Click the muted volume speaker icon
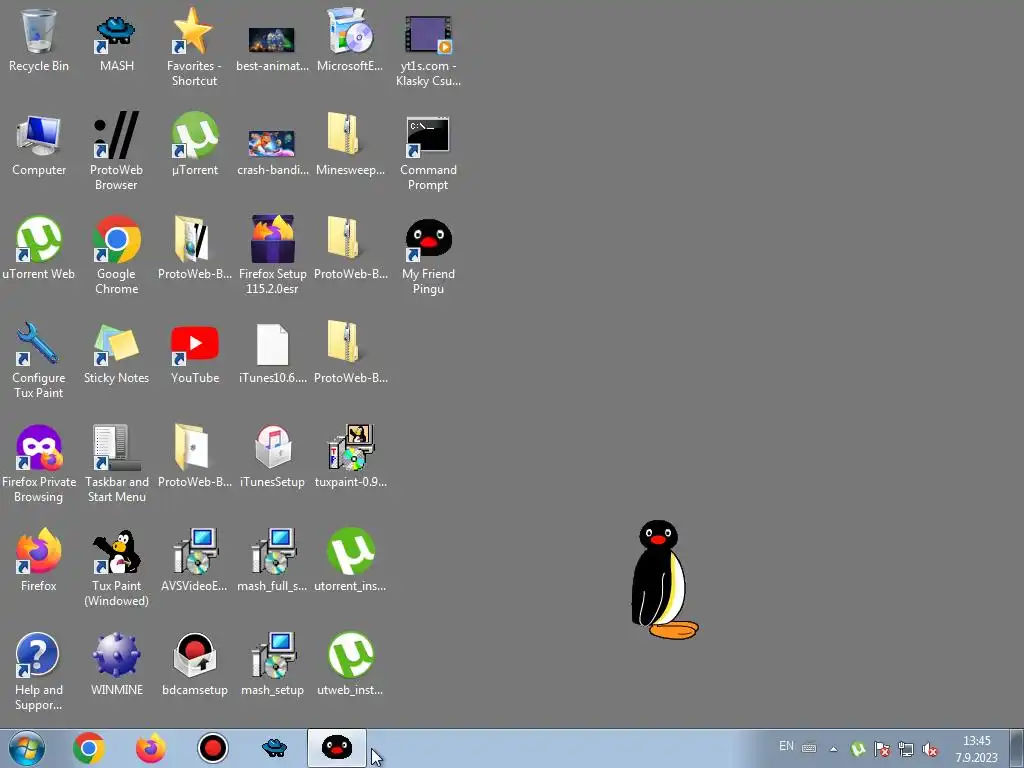Image resolution: width=1024 pixels, height=768 pixels. pyautogui.click(x=930, y=750)
